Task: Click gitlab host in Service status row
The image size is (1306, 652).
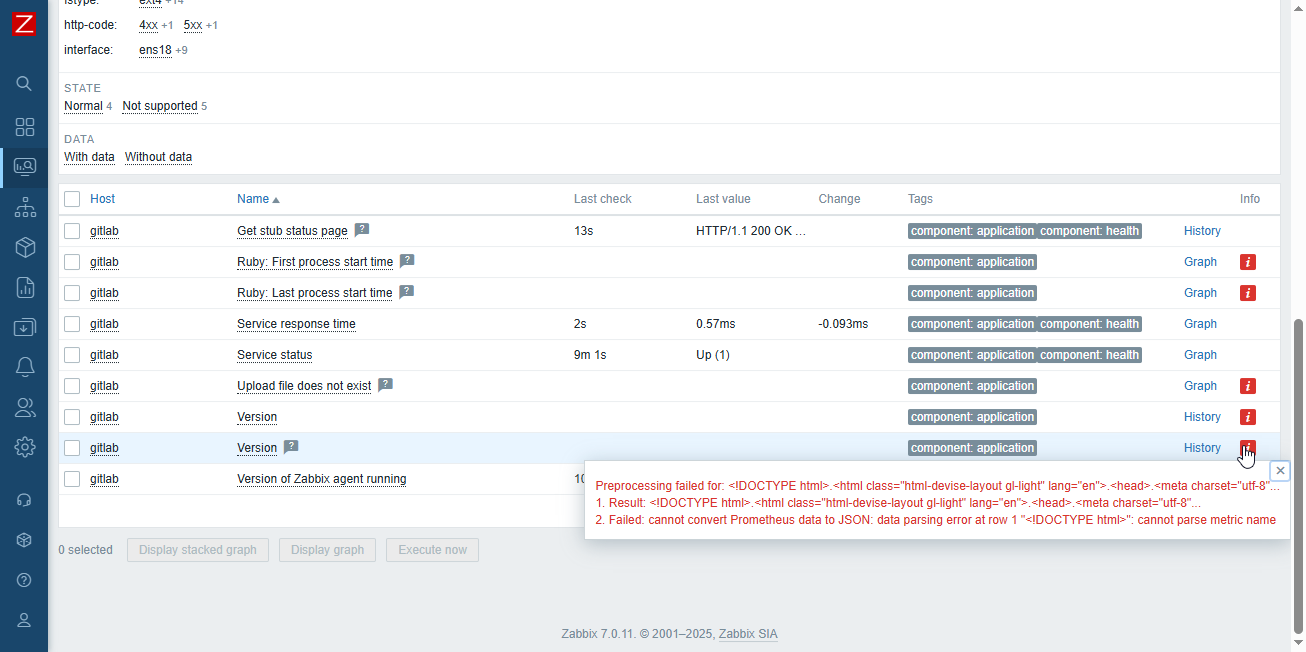Action: click(104, 355)
